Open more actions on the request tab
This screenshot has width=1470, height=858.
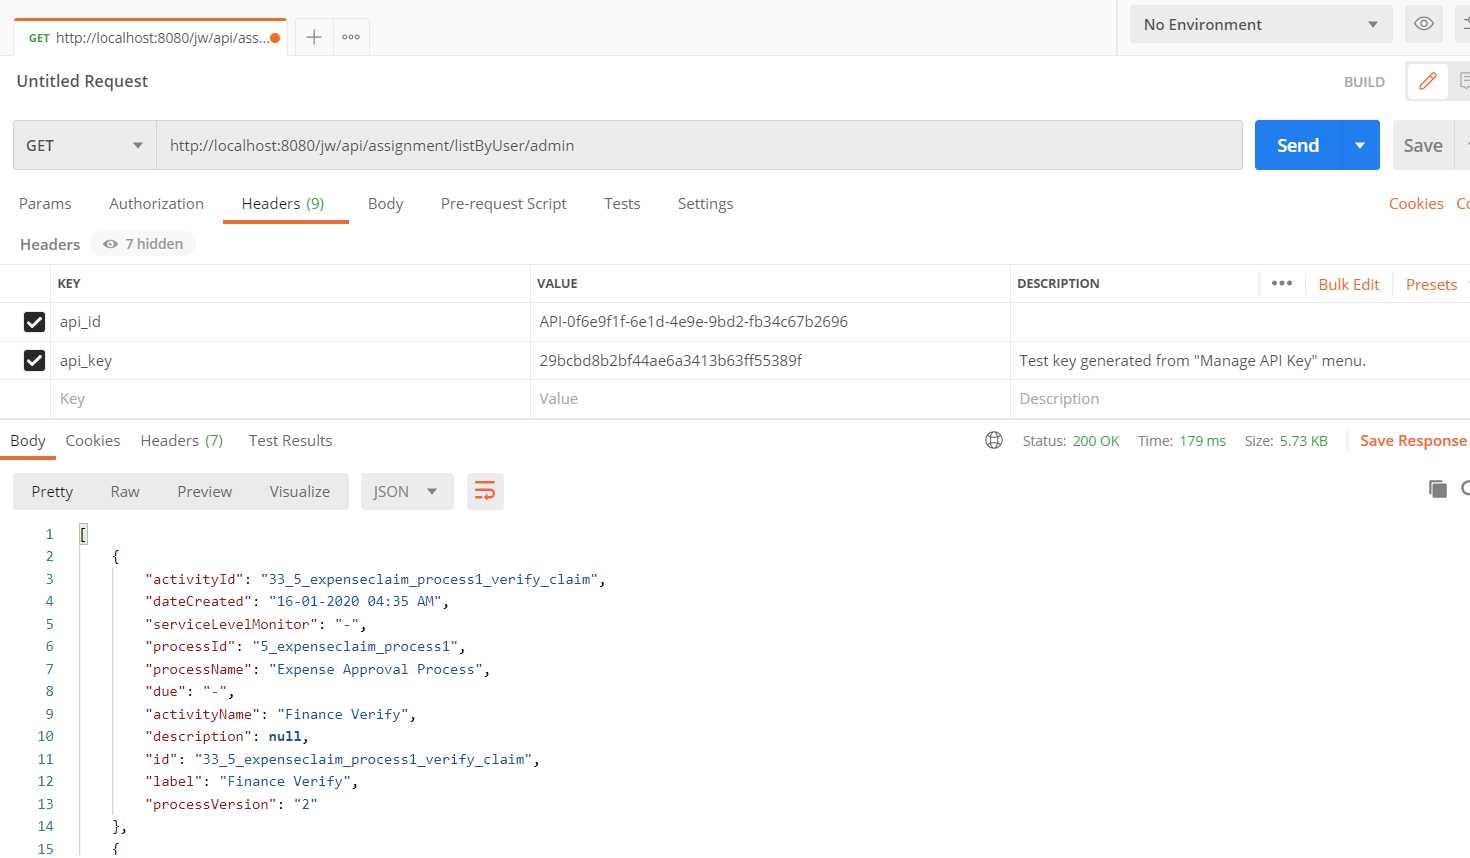tap(351, 36)
